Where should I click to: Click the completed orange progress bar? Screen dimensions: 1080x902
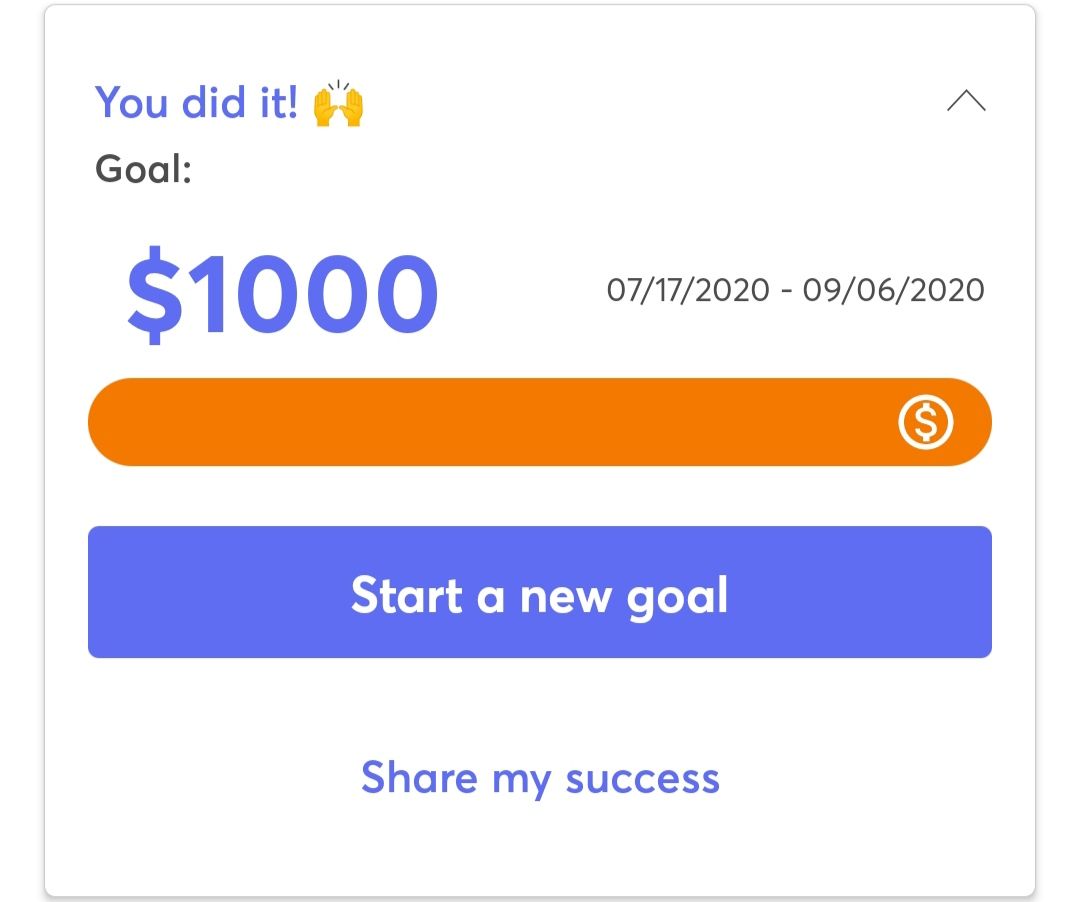500,422
